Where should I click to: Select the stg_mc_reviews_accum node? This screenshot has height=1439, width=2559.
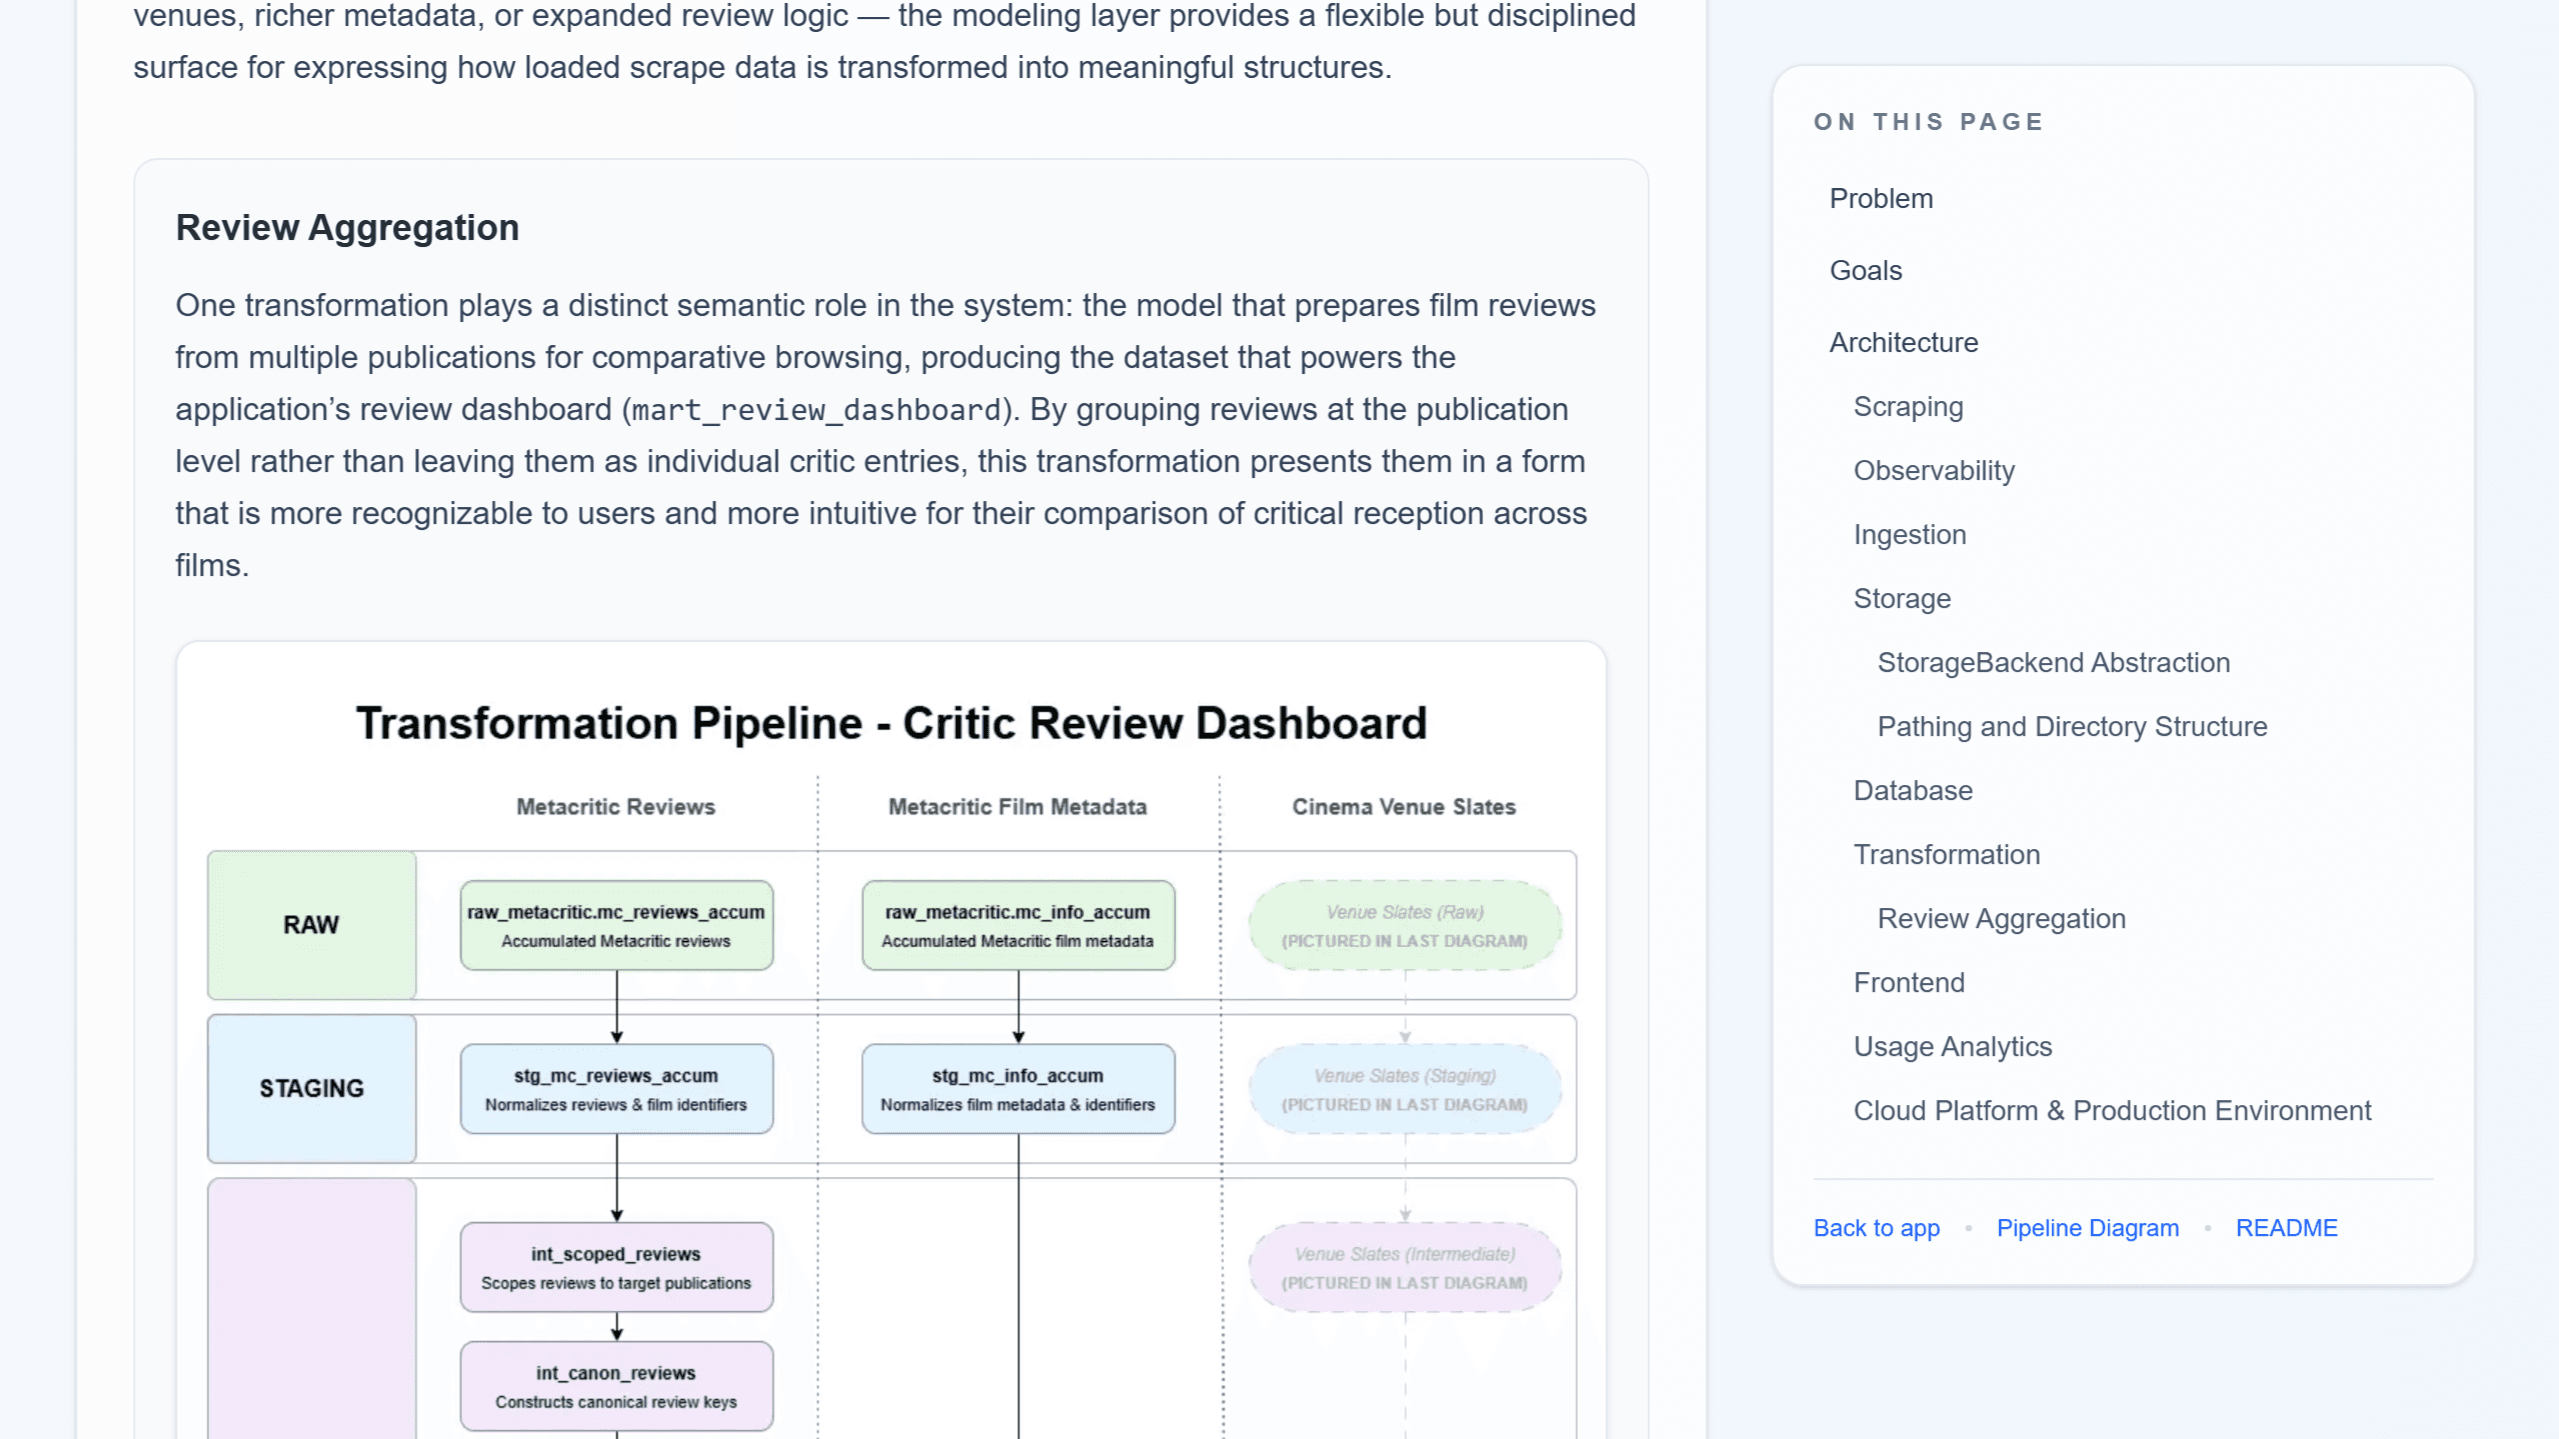pyautogui.click(x=616, y=1089)
